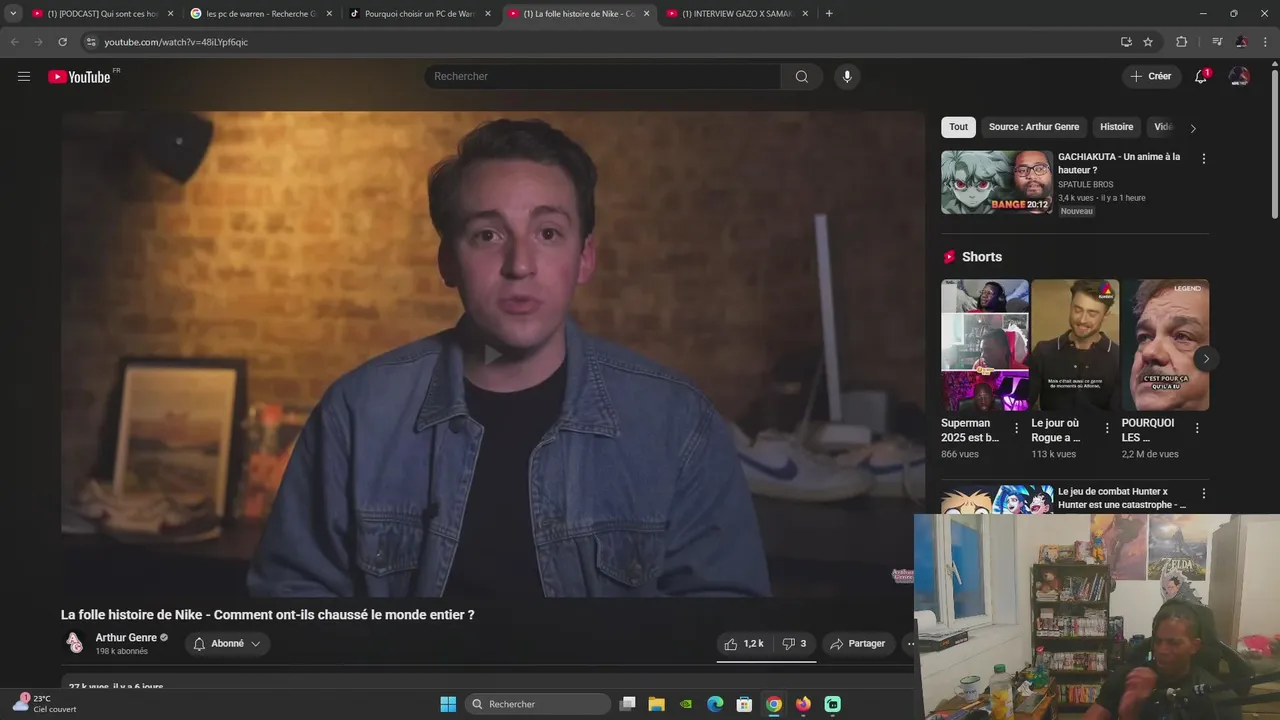1280x720 pixels.
Task: Open GACHIAKUTA video title link
Action: coord(1119,163)
